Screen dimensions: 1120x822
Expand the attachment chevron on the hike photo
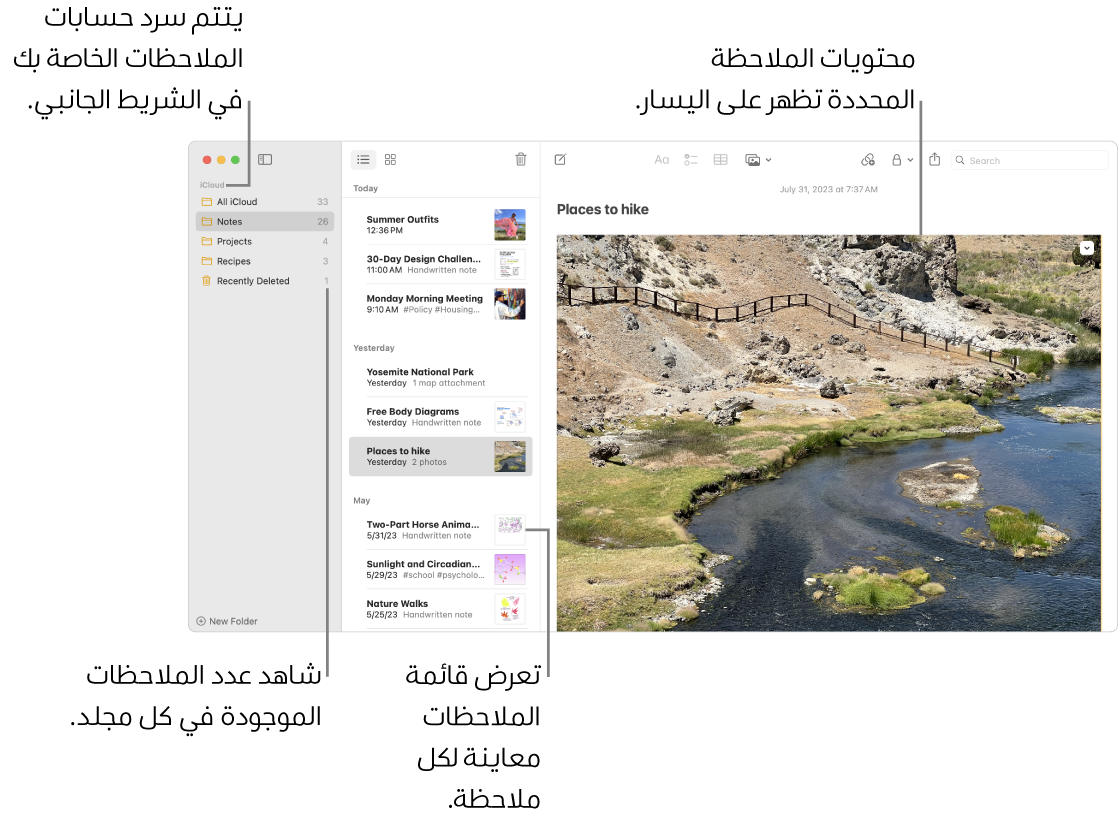click(x=1086, y=247)
